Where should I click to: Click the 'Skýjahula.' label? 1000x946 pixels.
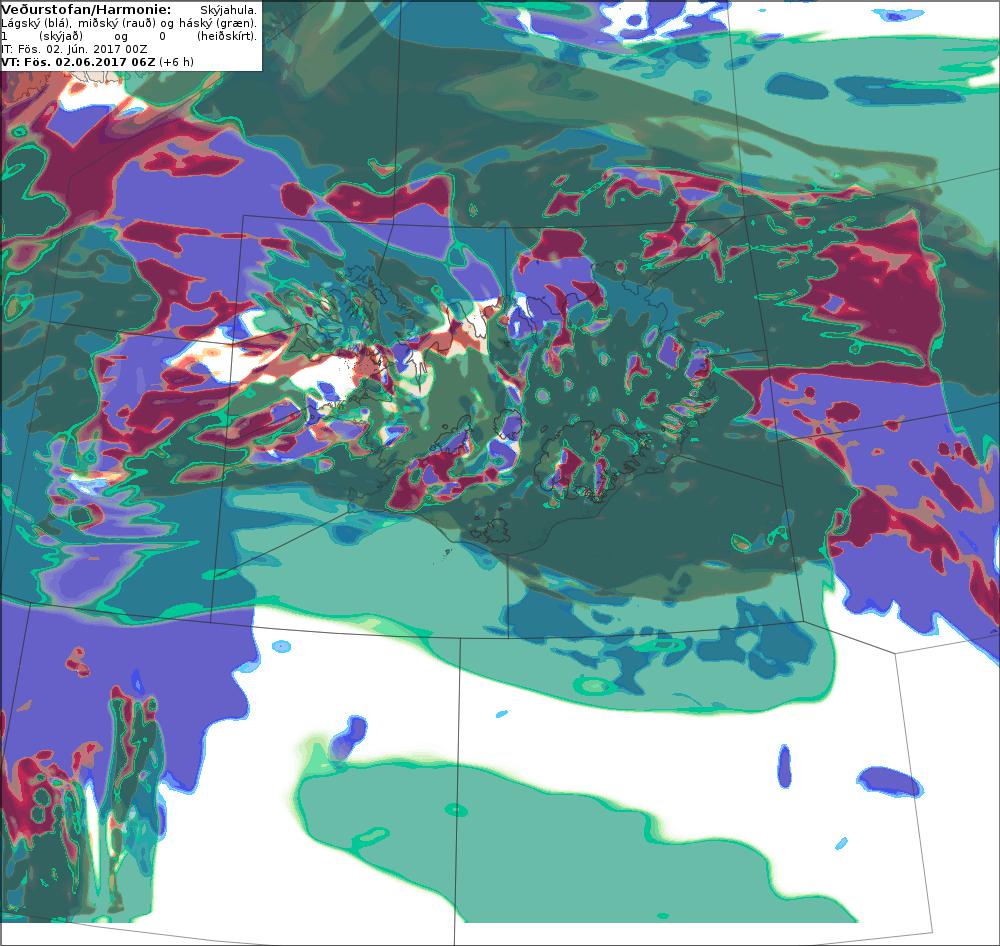(228, 10)
